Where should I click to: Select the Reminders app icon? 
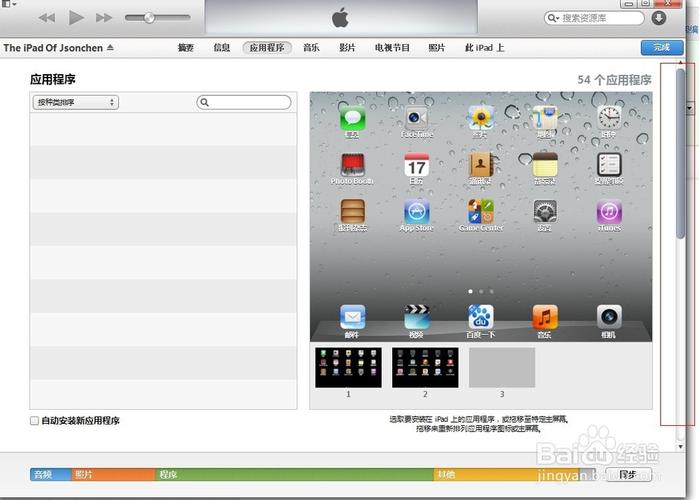tap(609, 165)
